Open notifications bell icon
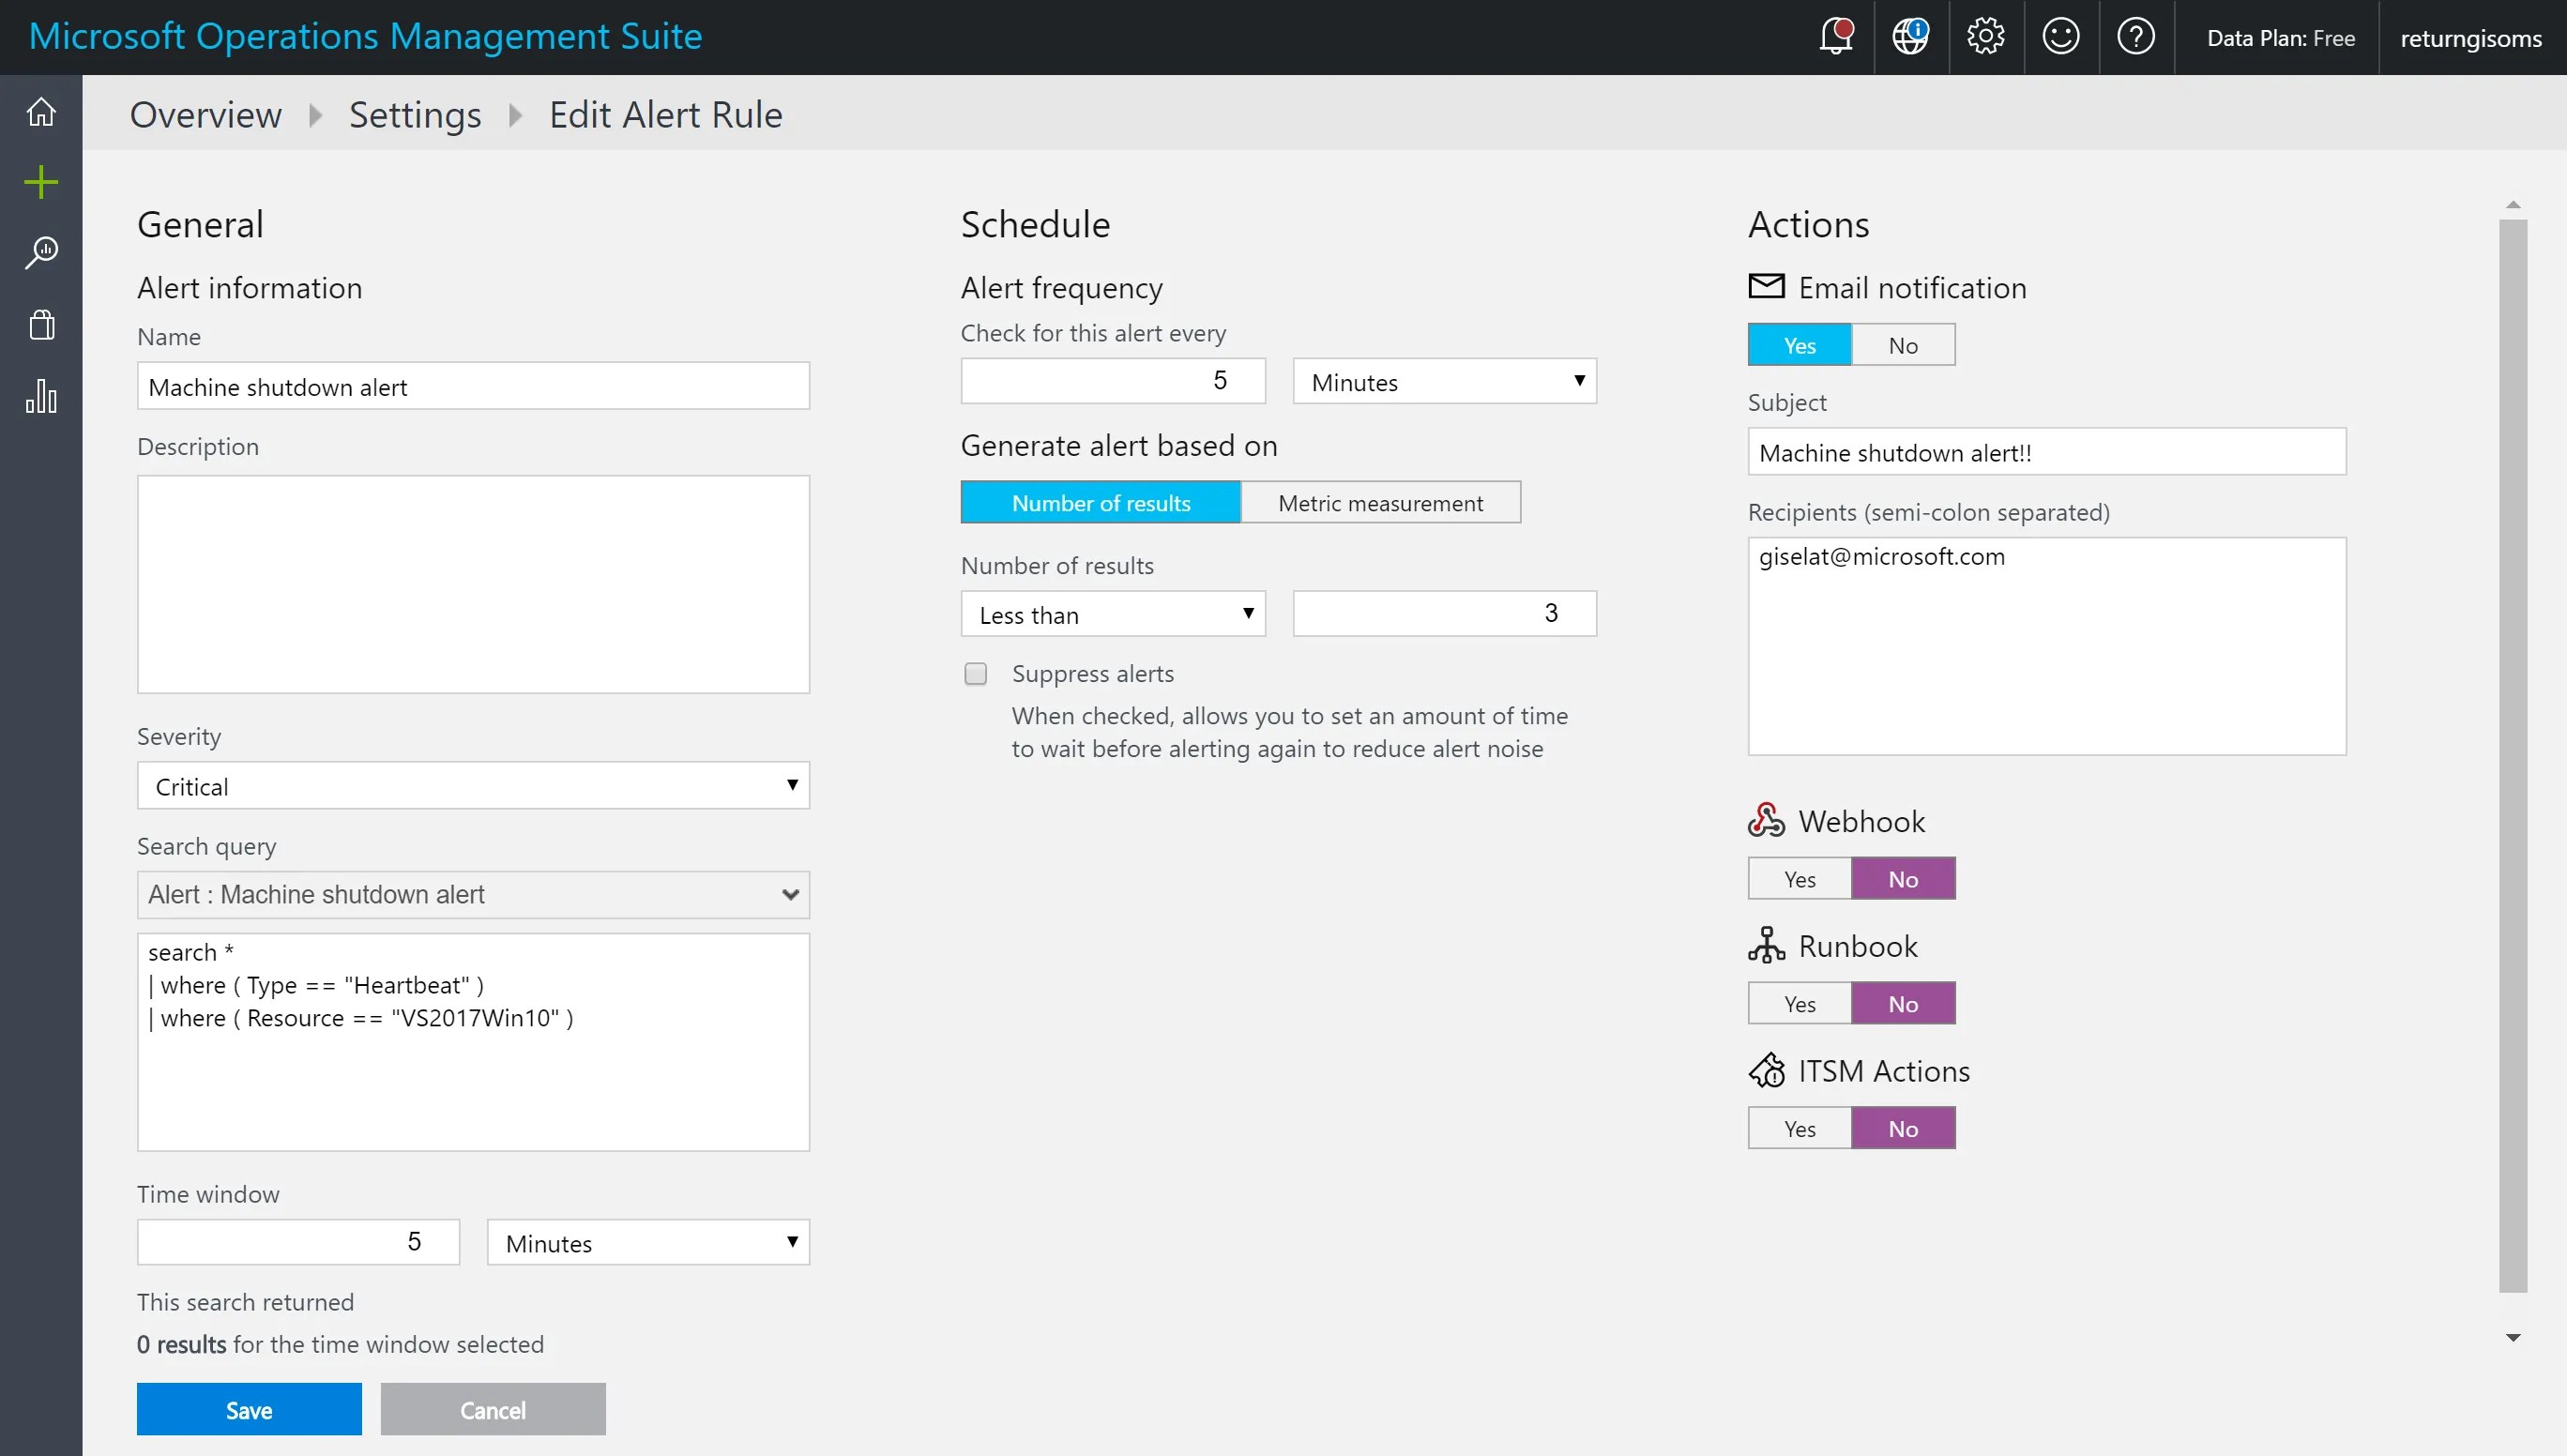The image size is (2567, 1456). (1836, 37)
